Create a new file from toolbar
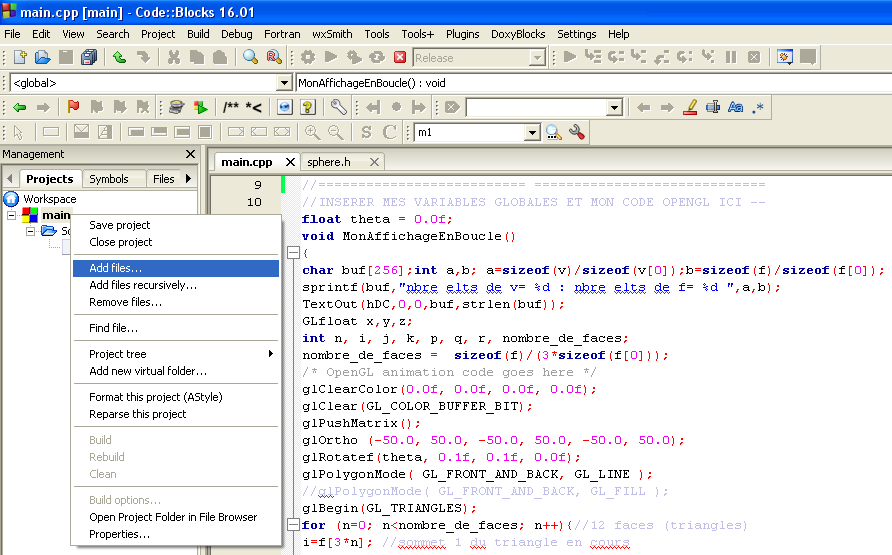The height and width of the screenshot is (555, 892). click(x=20, y=57)
